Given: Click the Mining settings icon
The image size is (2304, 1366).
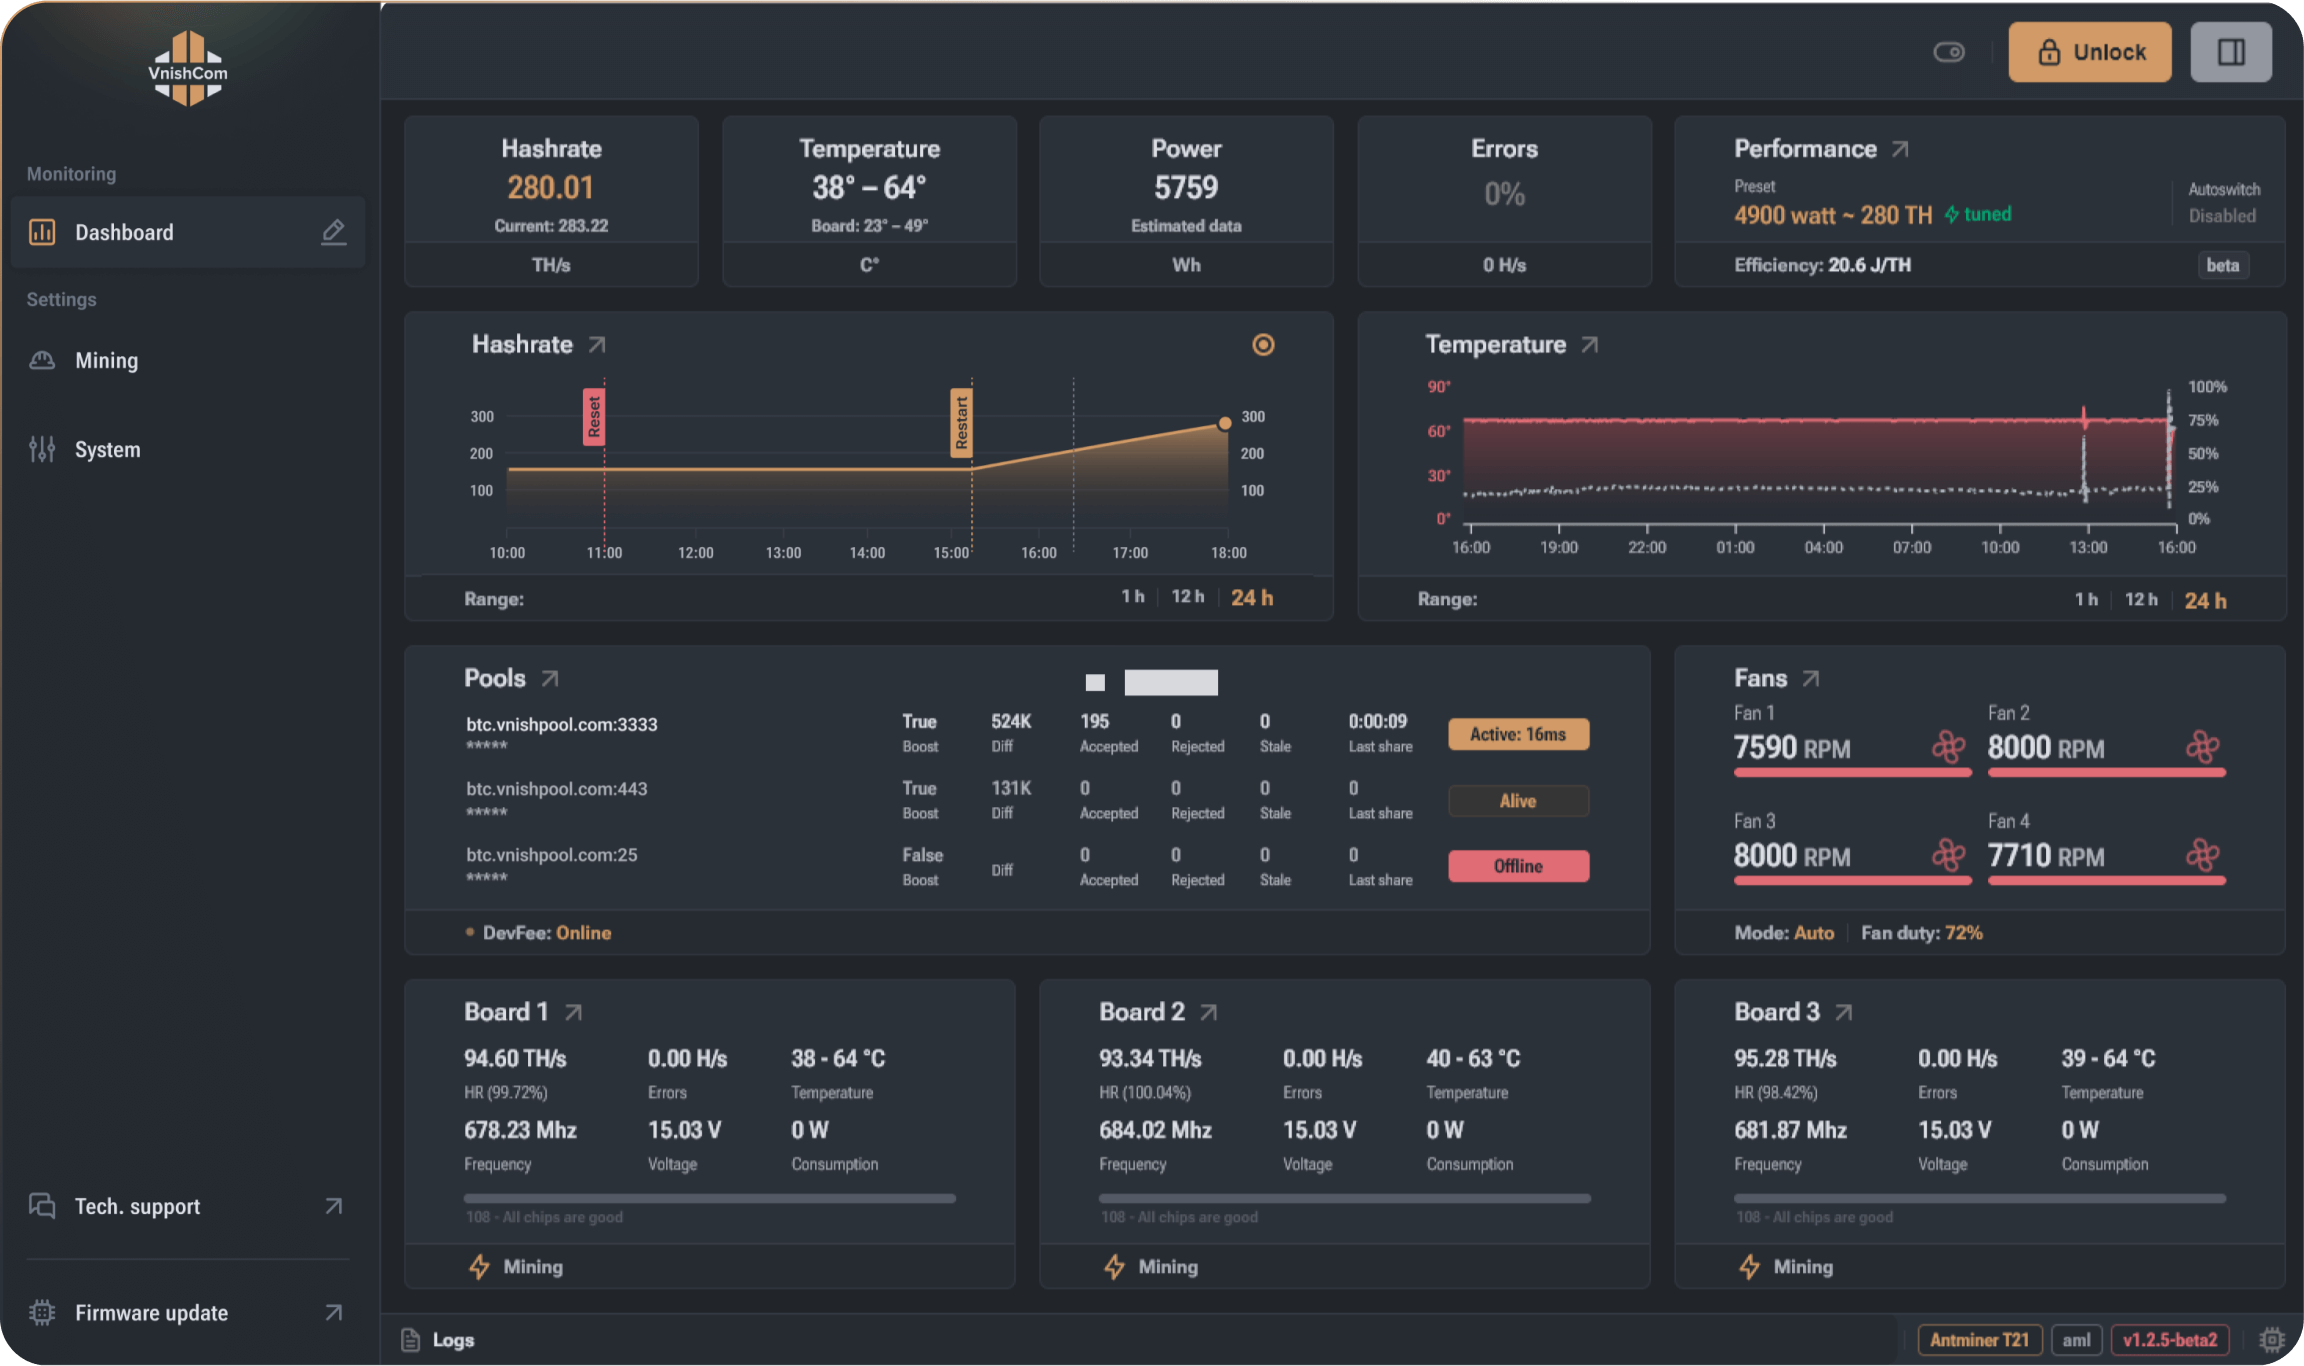Looking at the screenshot, I should (42, 359).
